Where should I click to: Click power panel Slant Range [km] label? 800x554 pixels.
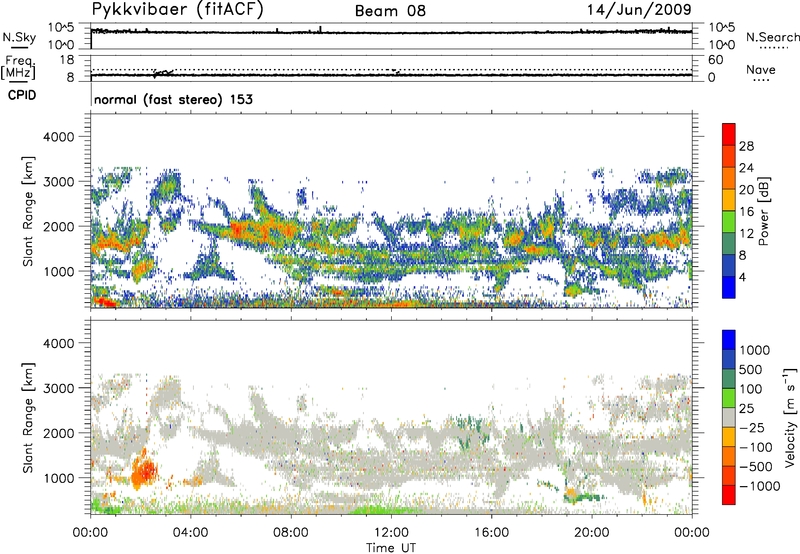point(28,211)
